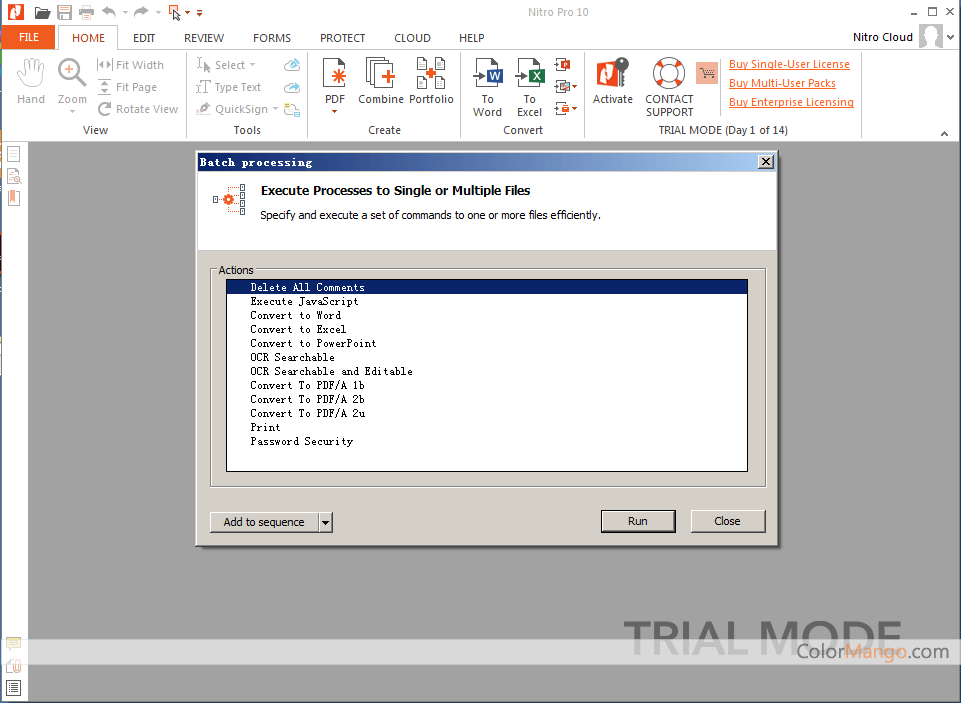
Task: Open the Customize Quick Access Toolbar dropdown
Action: coord(199,12)
